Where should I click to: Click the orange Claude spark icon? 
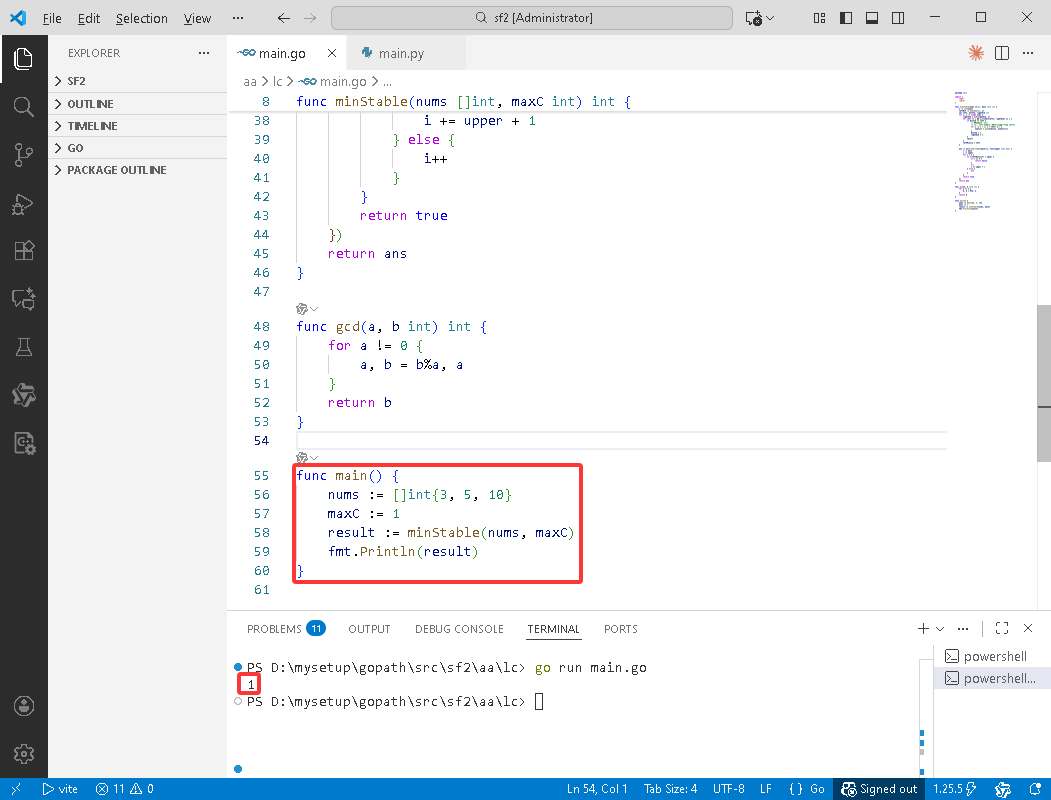(x=975, y=53)
